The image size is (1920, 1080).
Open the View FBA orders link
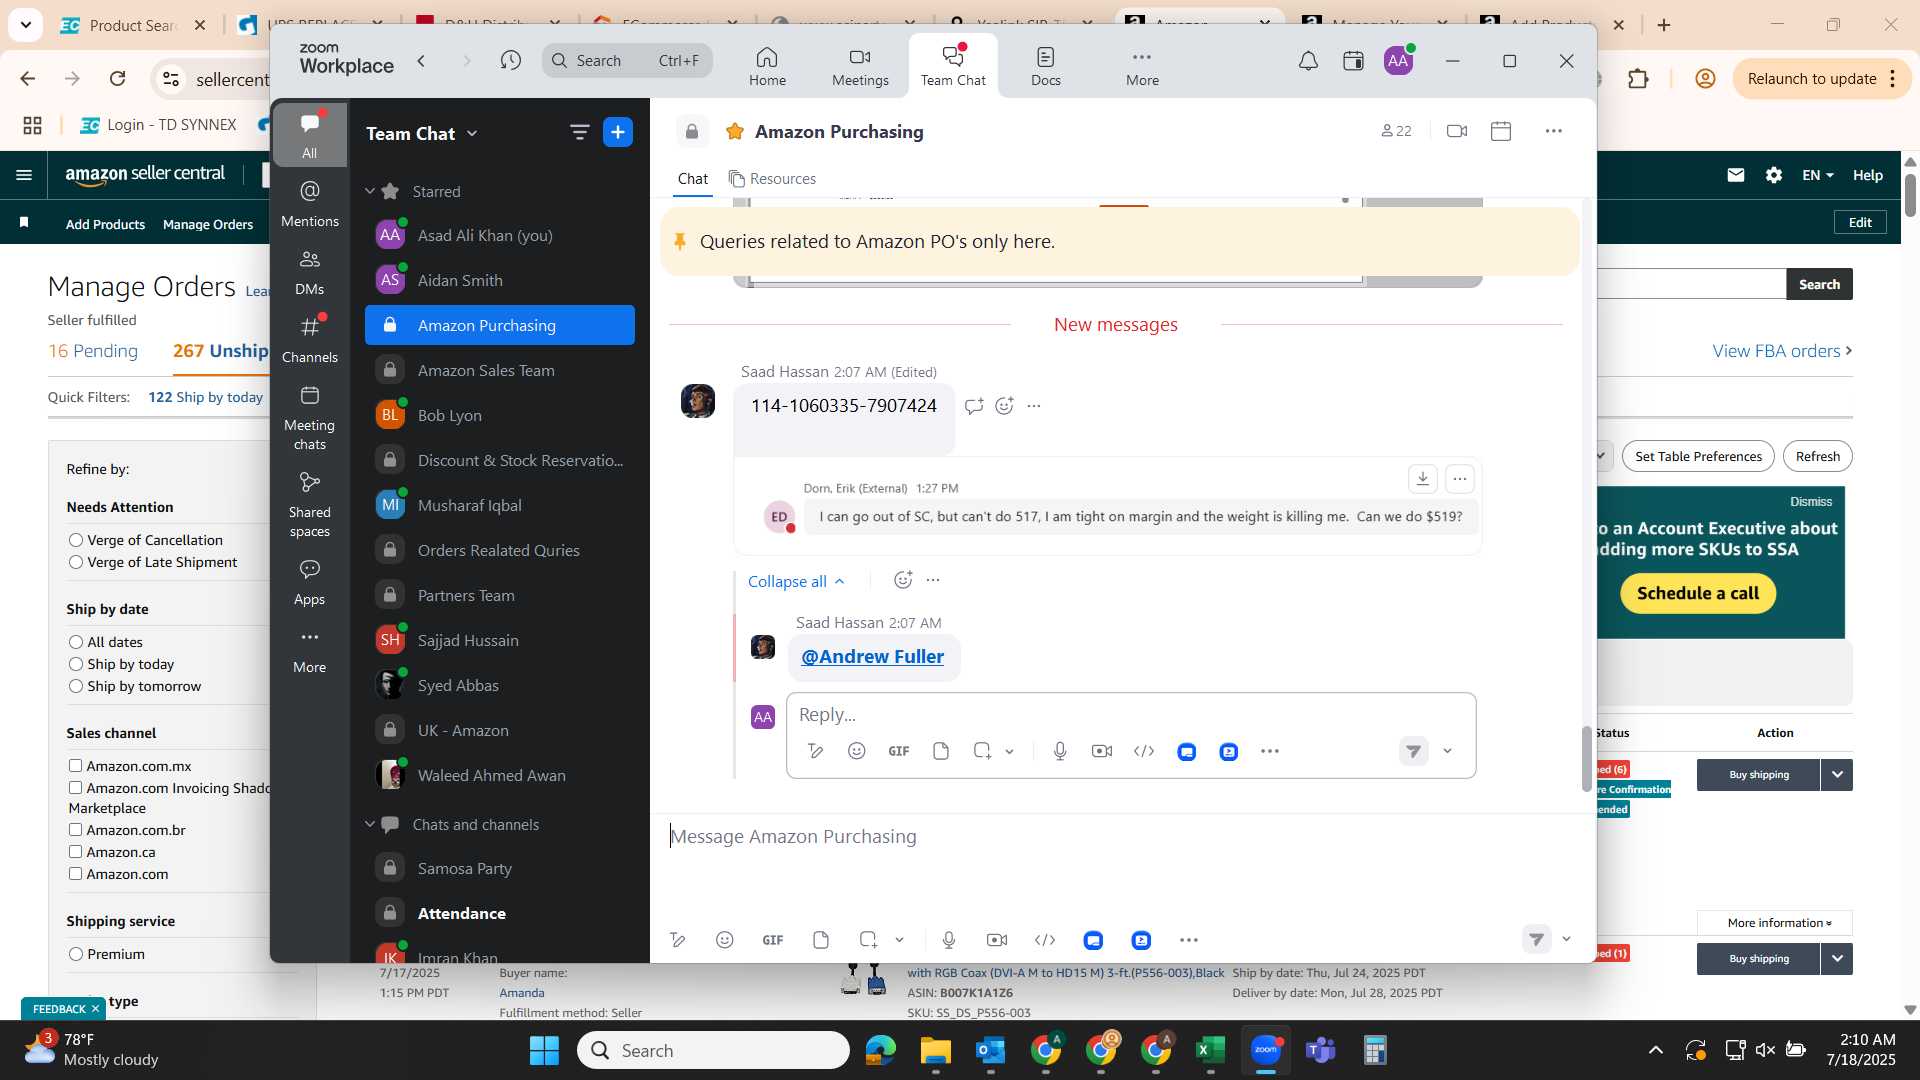tap(1782, 351)
